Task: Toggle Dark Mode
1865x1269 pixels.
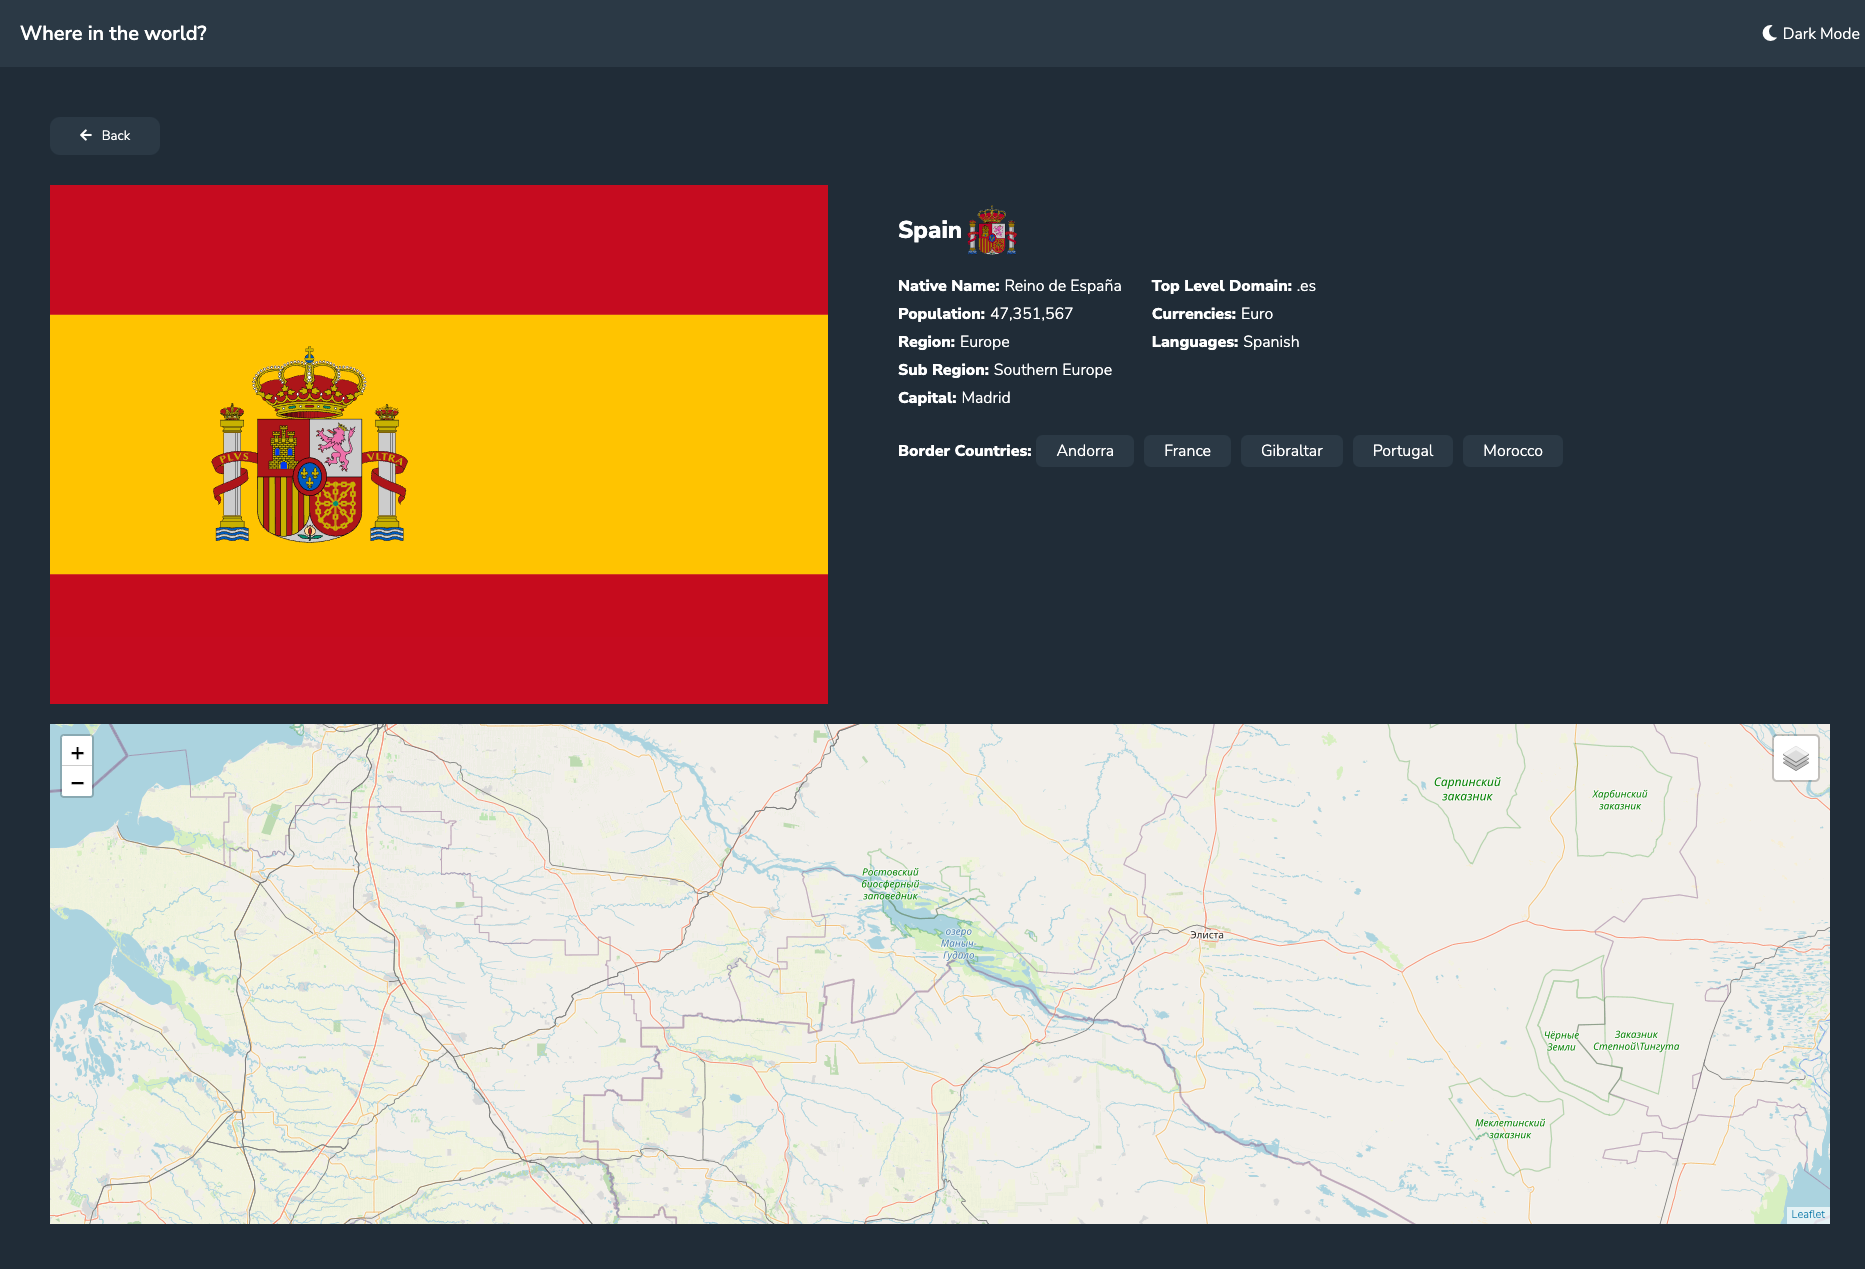Action: coord(1810,32)
